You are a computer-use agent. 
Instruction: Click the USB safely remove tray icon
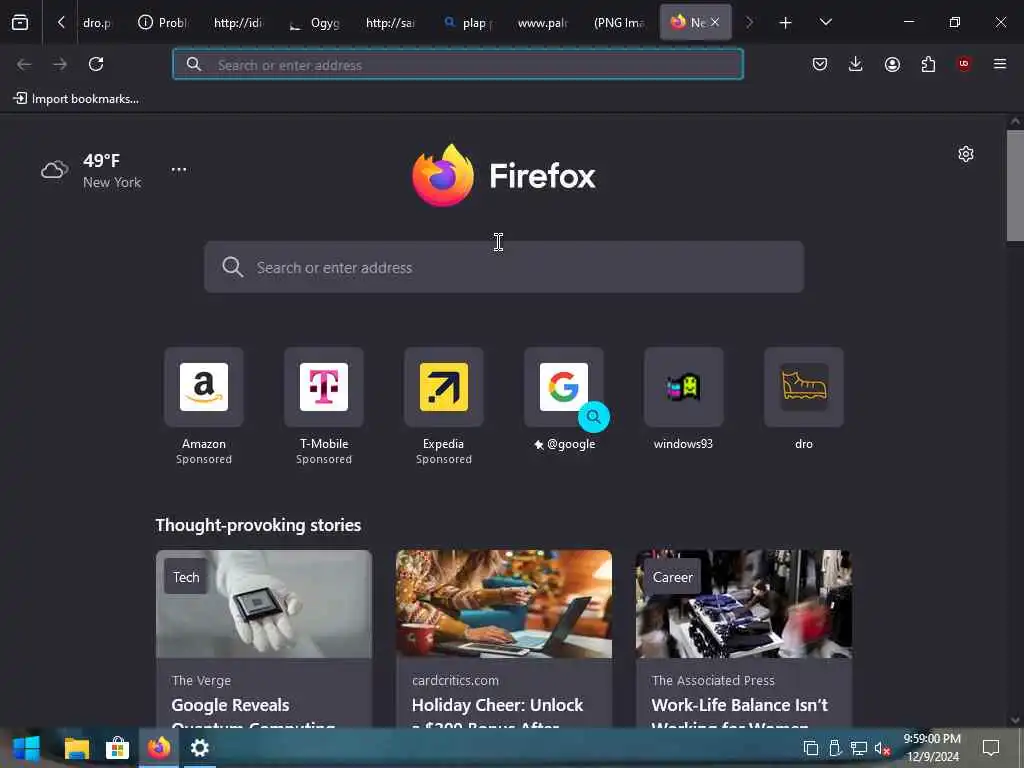(835, 748)
